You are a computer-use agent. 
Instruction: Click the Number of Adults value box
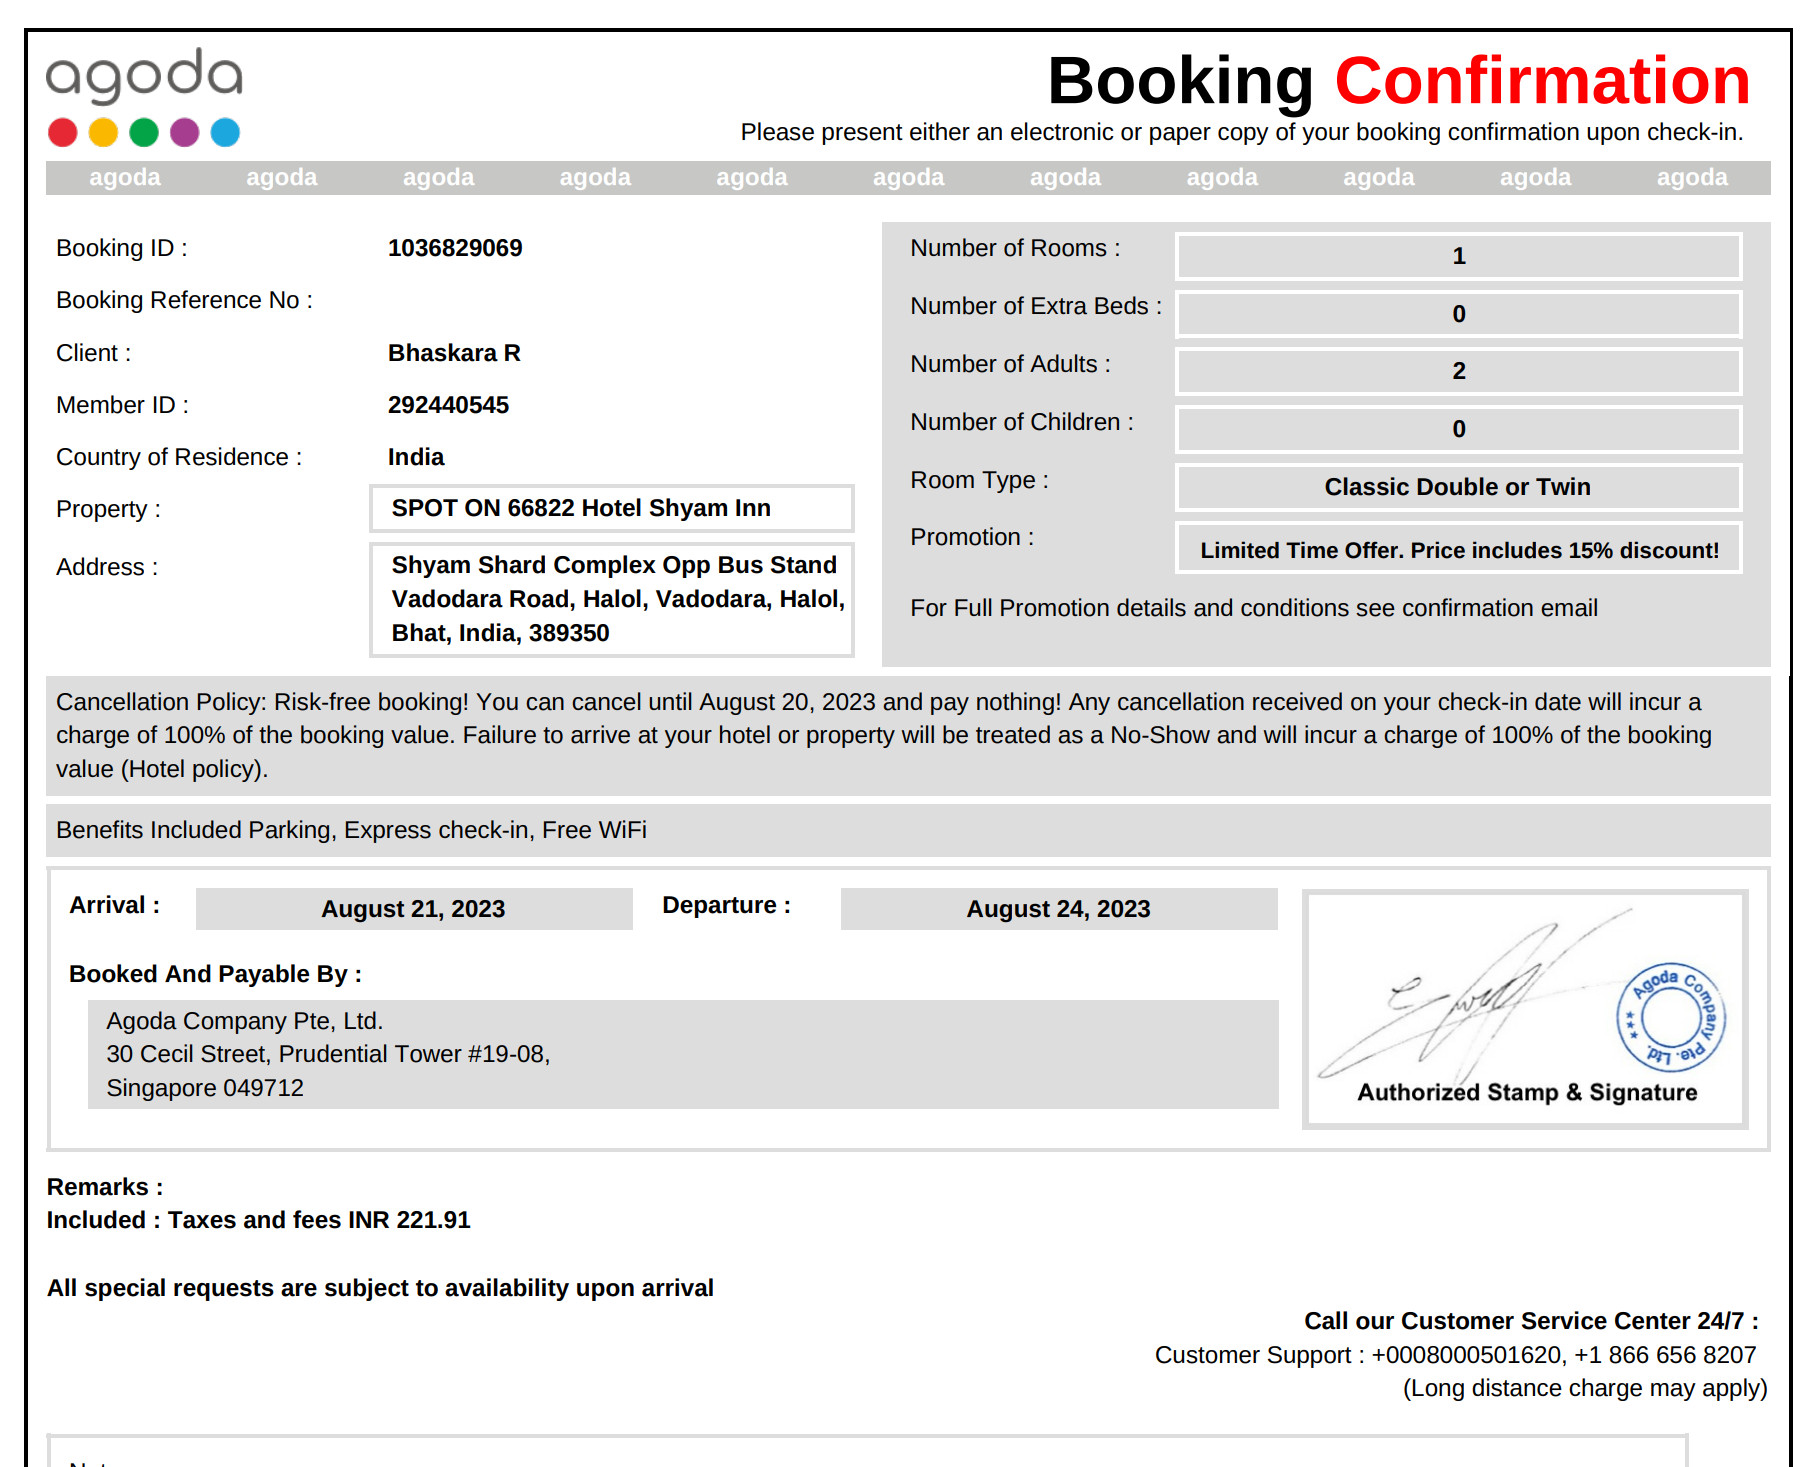pyautogui.click(x=1458, y=371)
